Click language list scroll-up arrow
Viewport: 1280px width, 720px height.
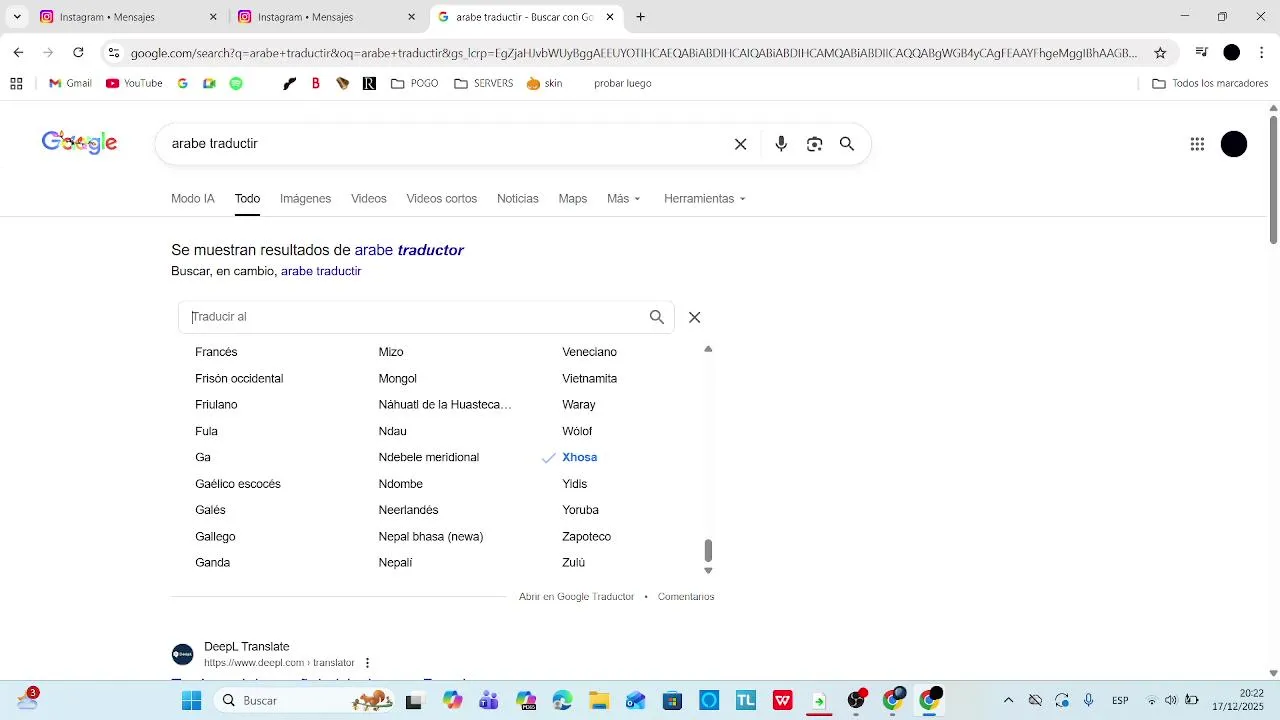708,349
